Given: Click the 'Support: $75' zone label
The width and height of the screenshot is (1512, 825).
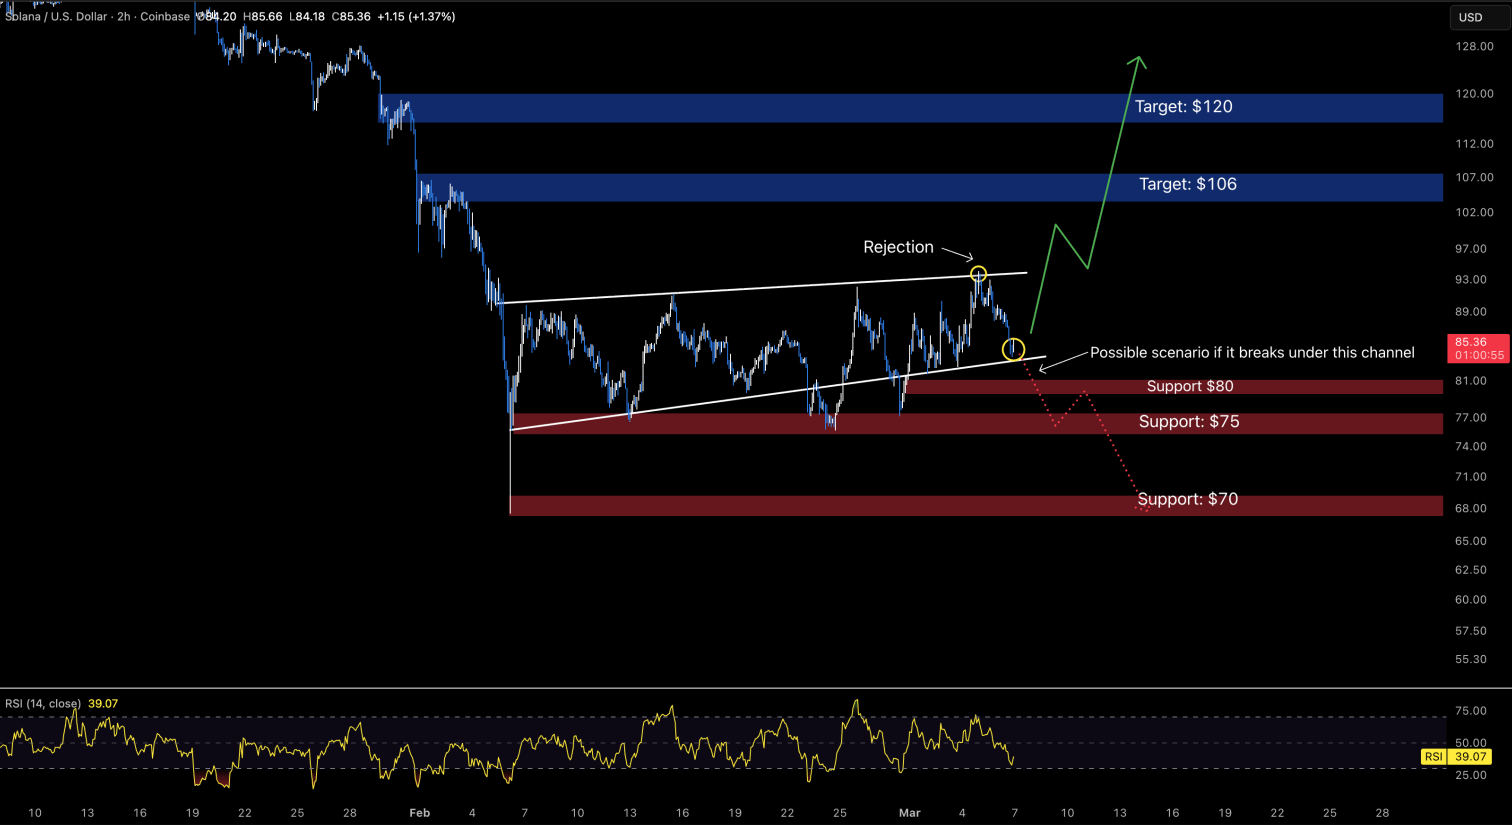Looking at the screenshot, I should 1189,422.
